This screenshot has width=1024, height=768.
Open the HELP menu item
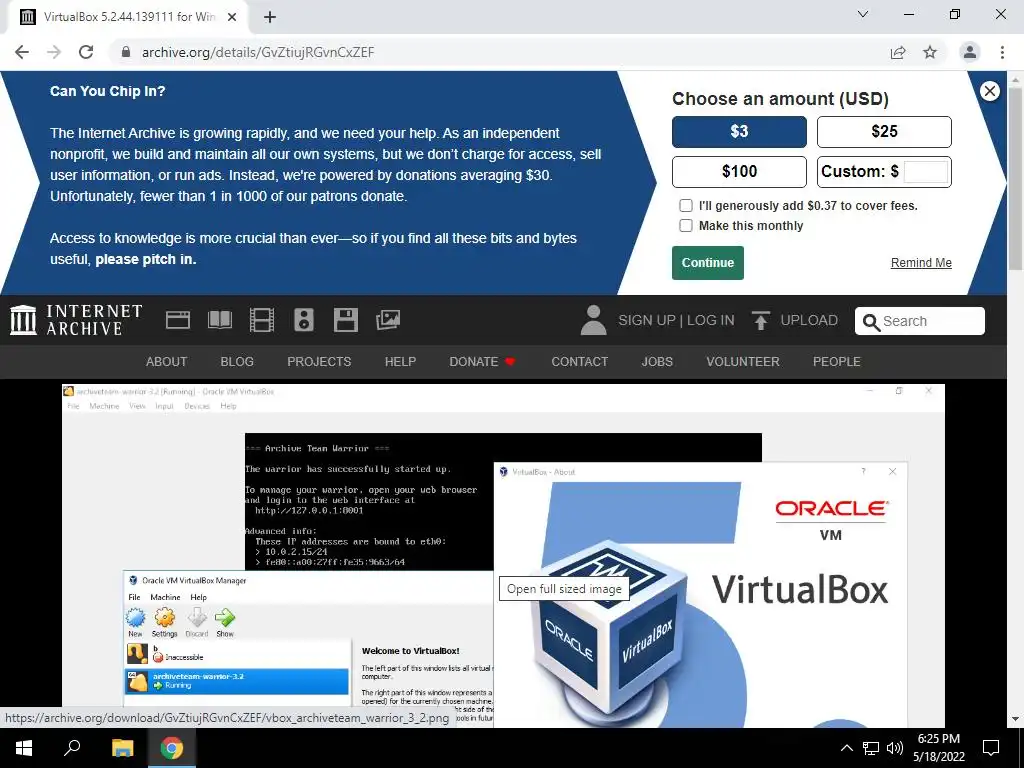(400, 362)
